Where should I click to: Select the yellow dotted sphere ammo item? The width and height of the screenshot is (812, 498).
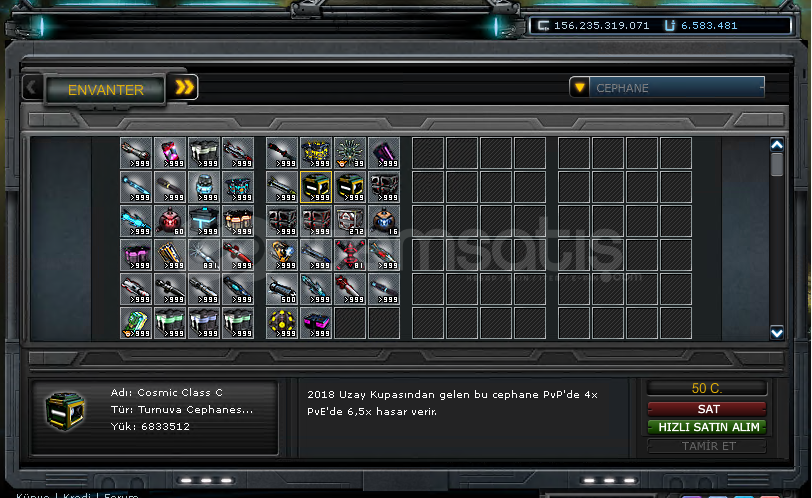(x=282, y=323)
